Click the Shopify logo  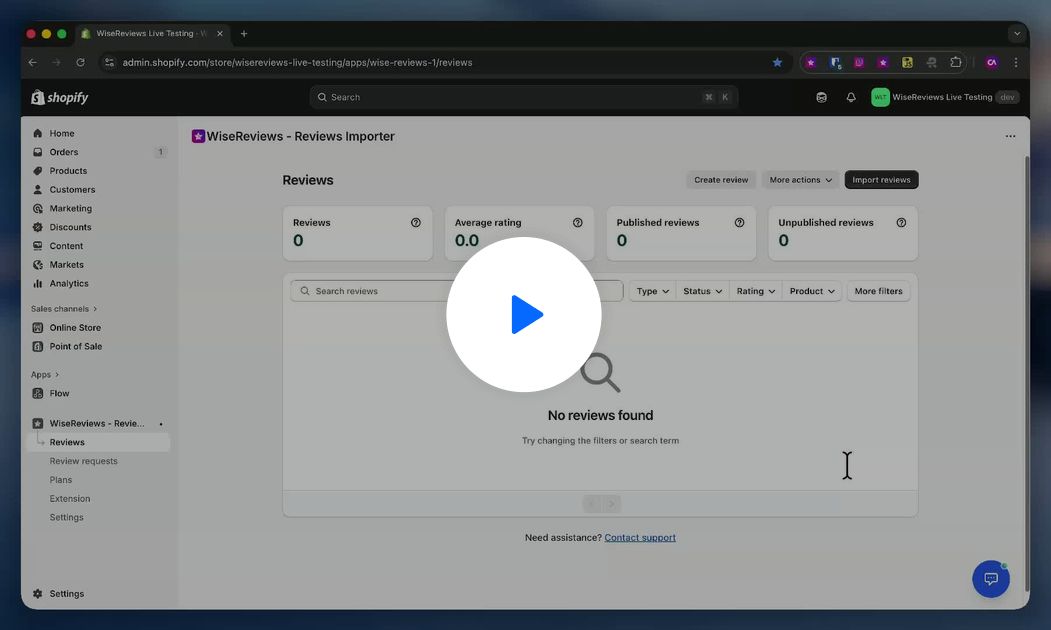tap(60, 97)
